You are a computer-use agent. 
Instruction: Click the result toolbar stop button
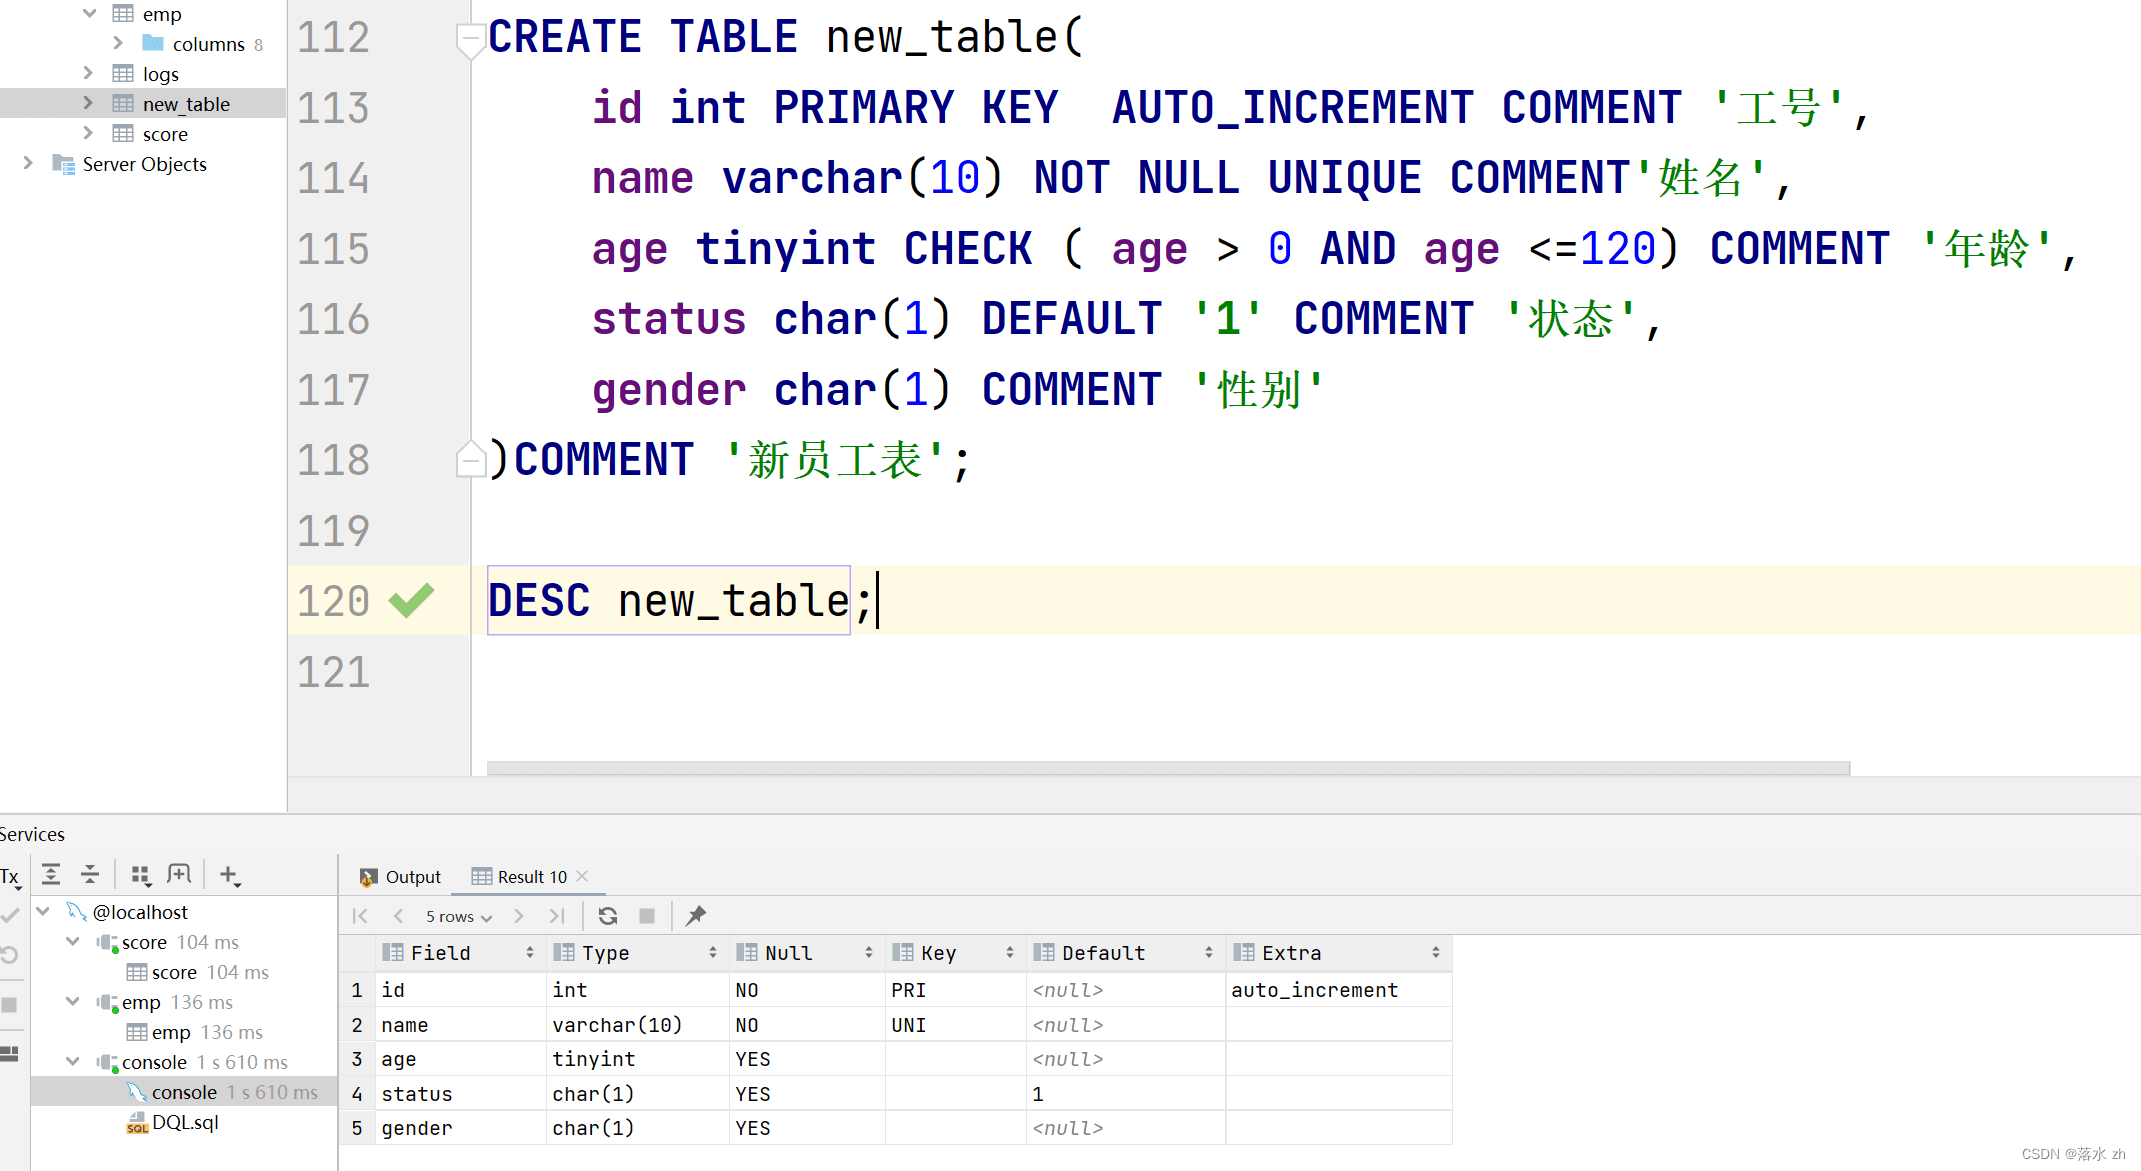coord(647,916)
